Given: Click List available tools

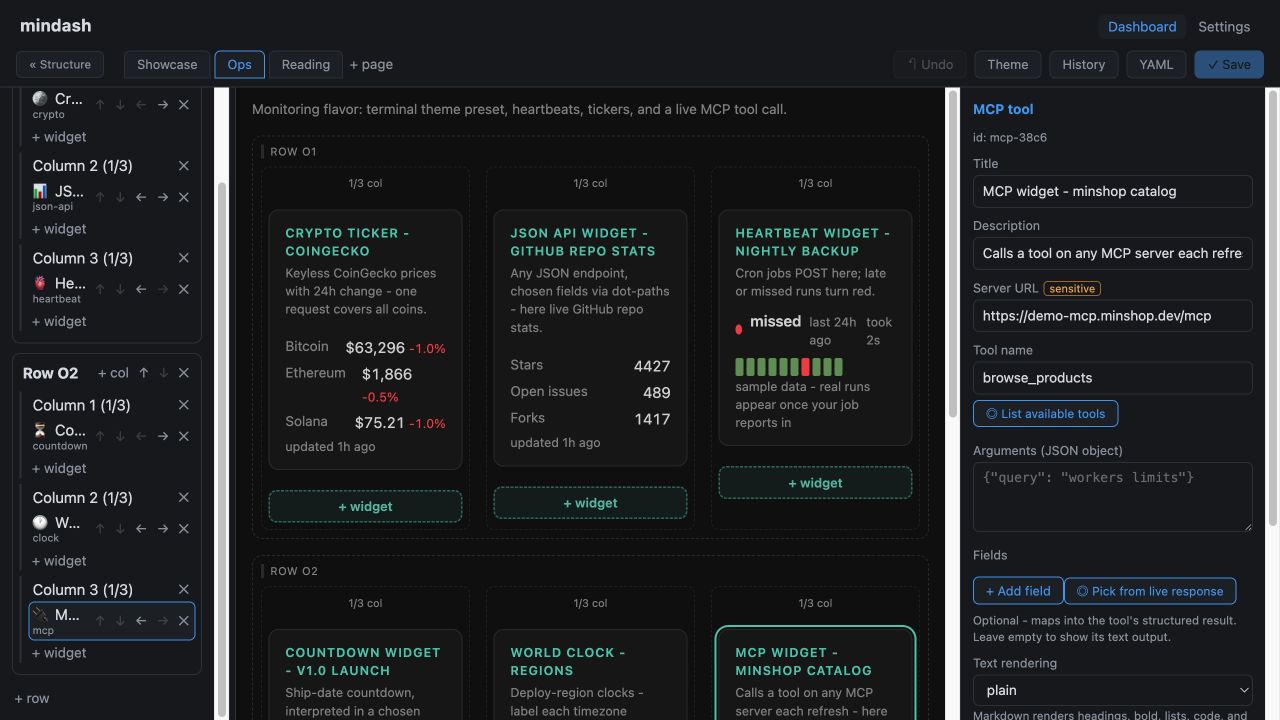Looking at the screenshot, I should pyautogui.click(x=1046, y=413).
